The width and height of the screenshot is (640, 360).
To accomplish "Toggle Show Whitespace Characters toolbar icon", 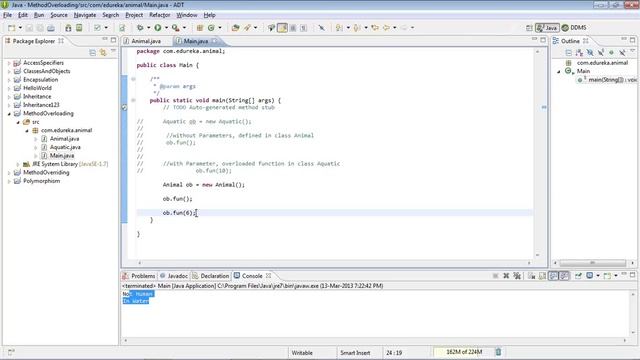I will pyautogui.click(x=303, y=28).
